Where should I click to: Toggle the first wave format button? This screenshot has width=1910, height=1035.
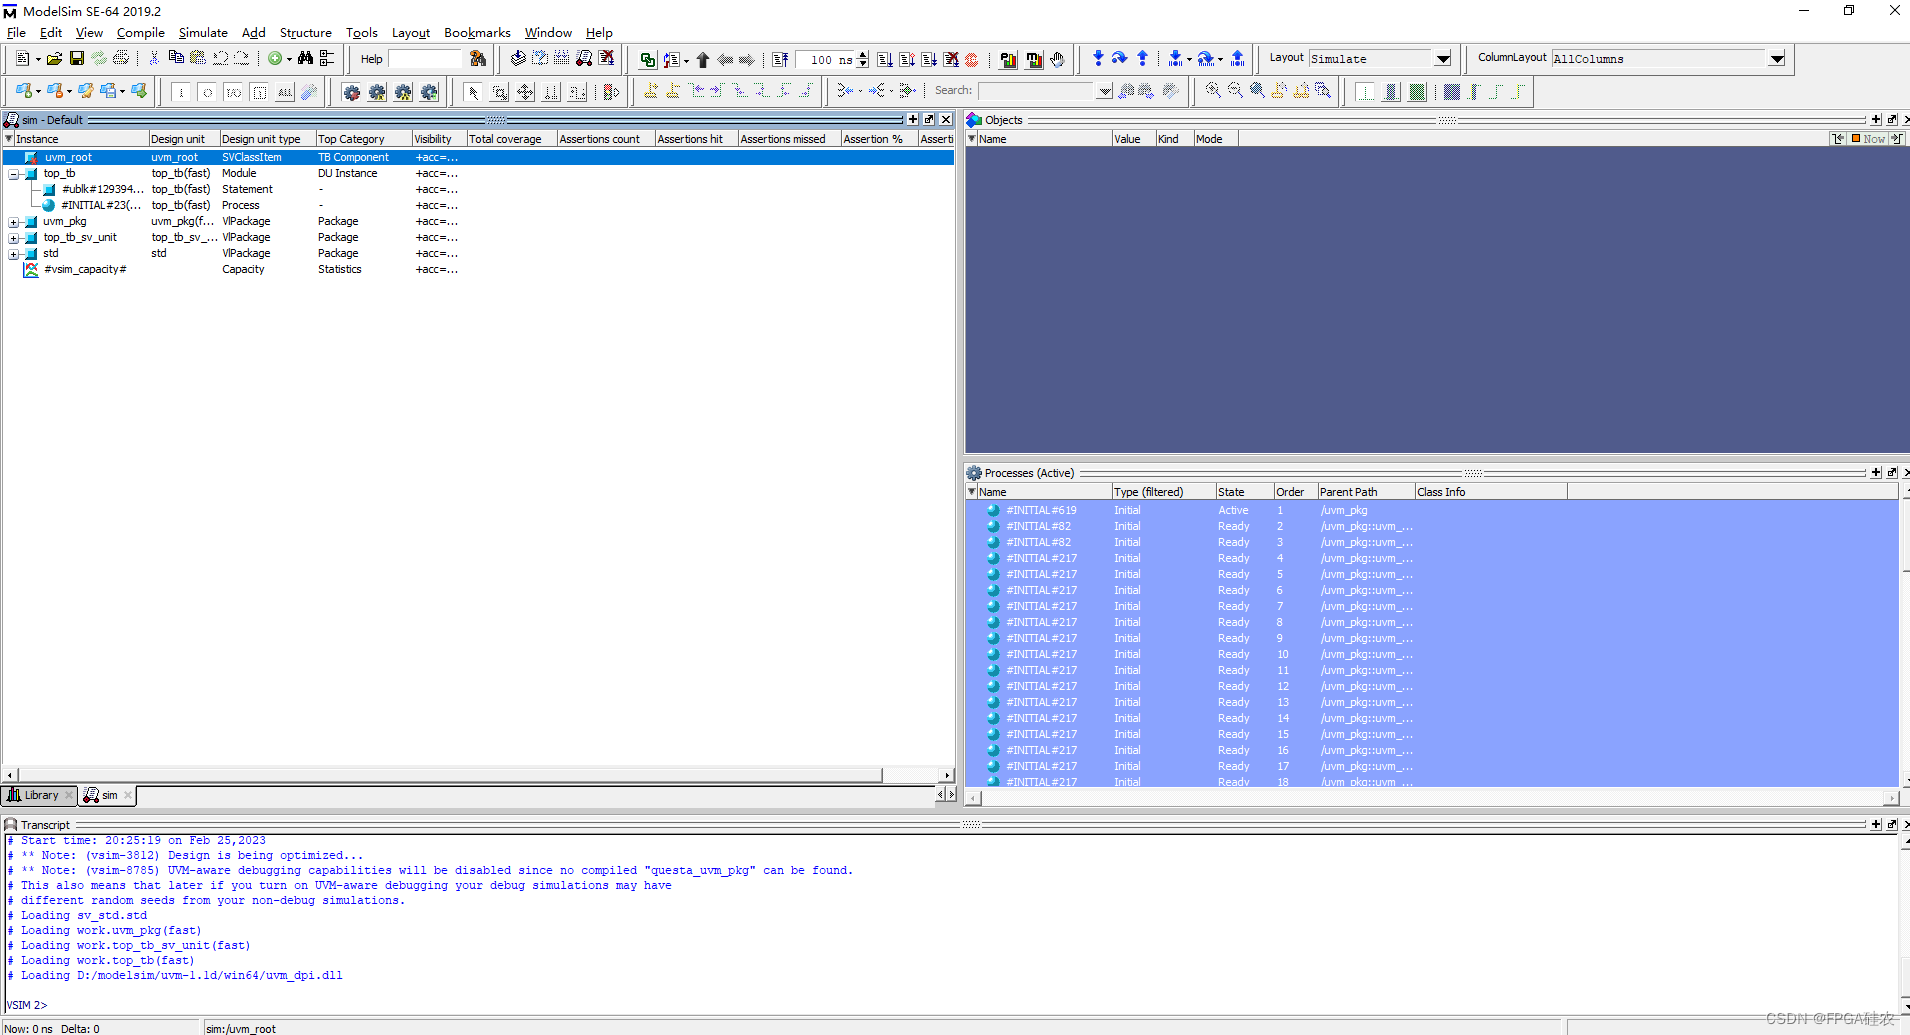(1365, 92)
